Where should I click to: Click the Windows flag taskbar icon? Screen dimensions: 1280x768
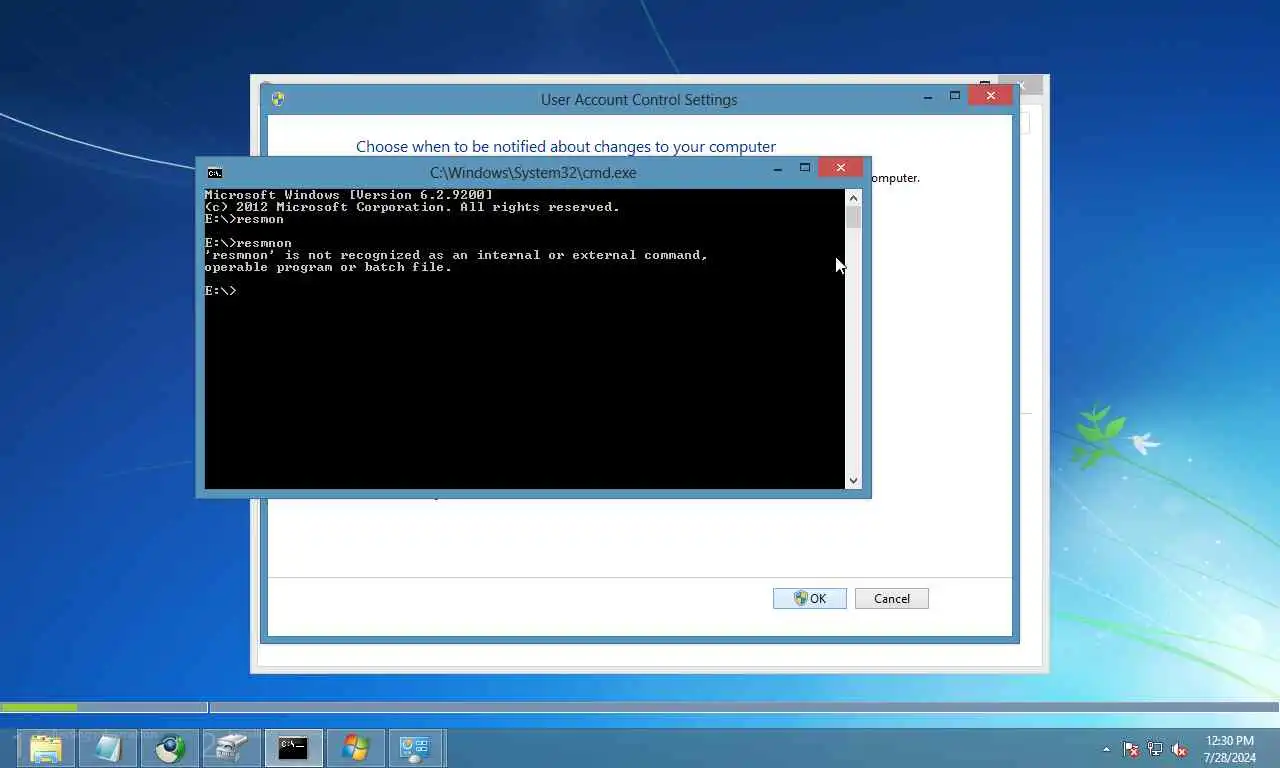(x=355, y=747)
